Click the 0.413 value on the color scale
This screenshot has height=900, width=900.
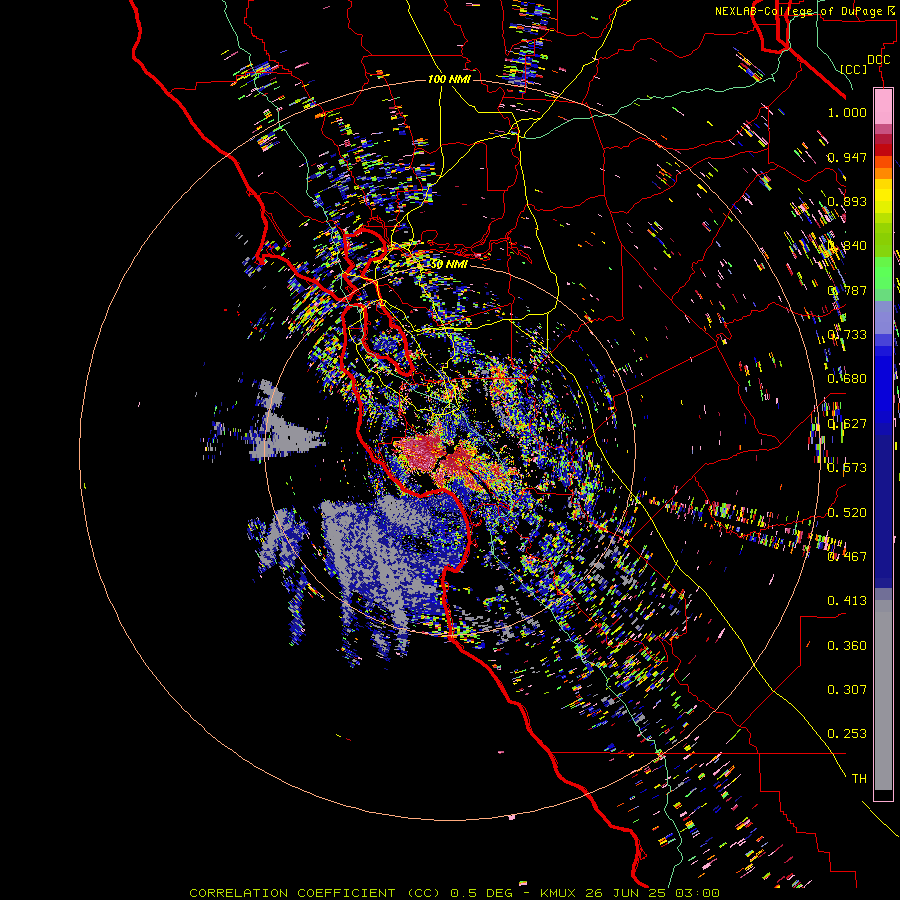[847, 601]
